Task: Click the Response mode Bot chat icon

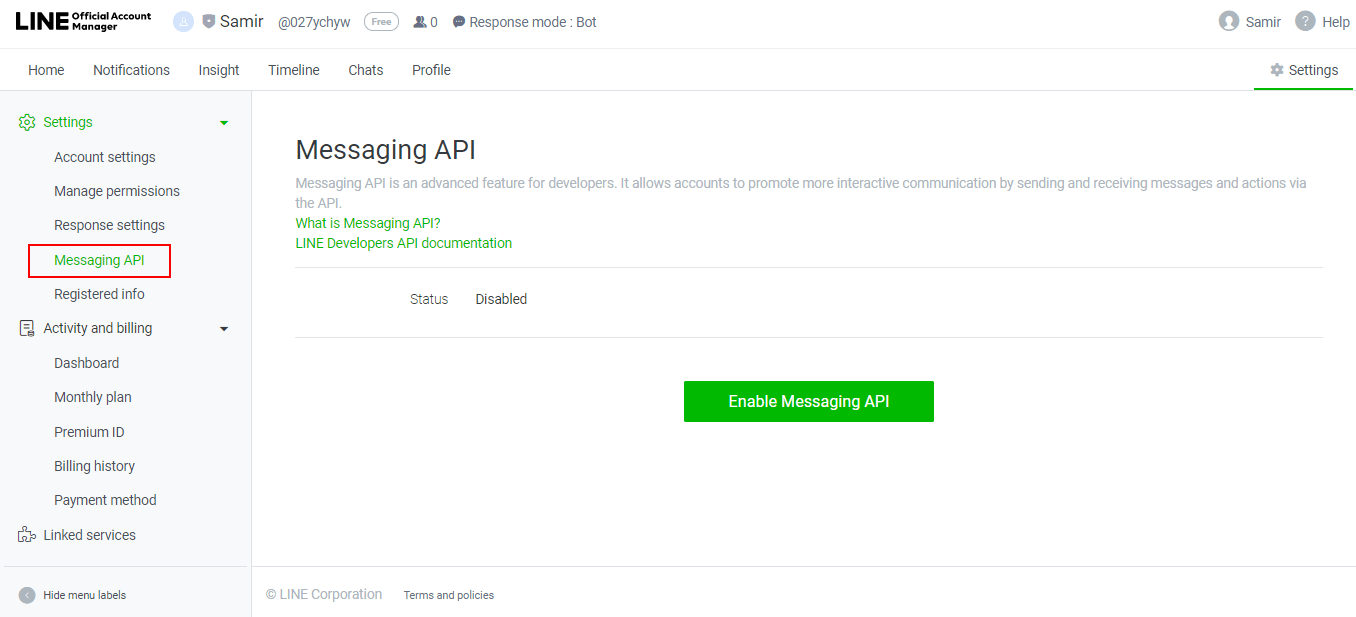Action: pyautogui.click(x=457, y=21)
